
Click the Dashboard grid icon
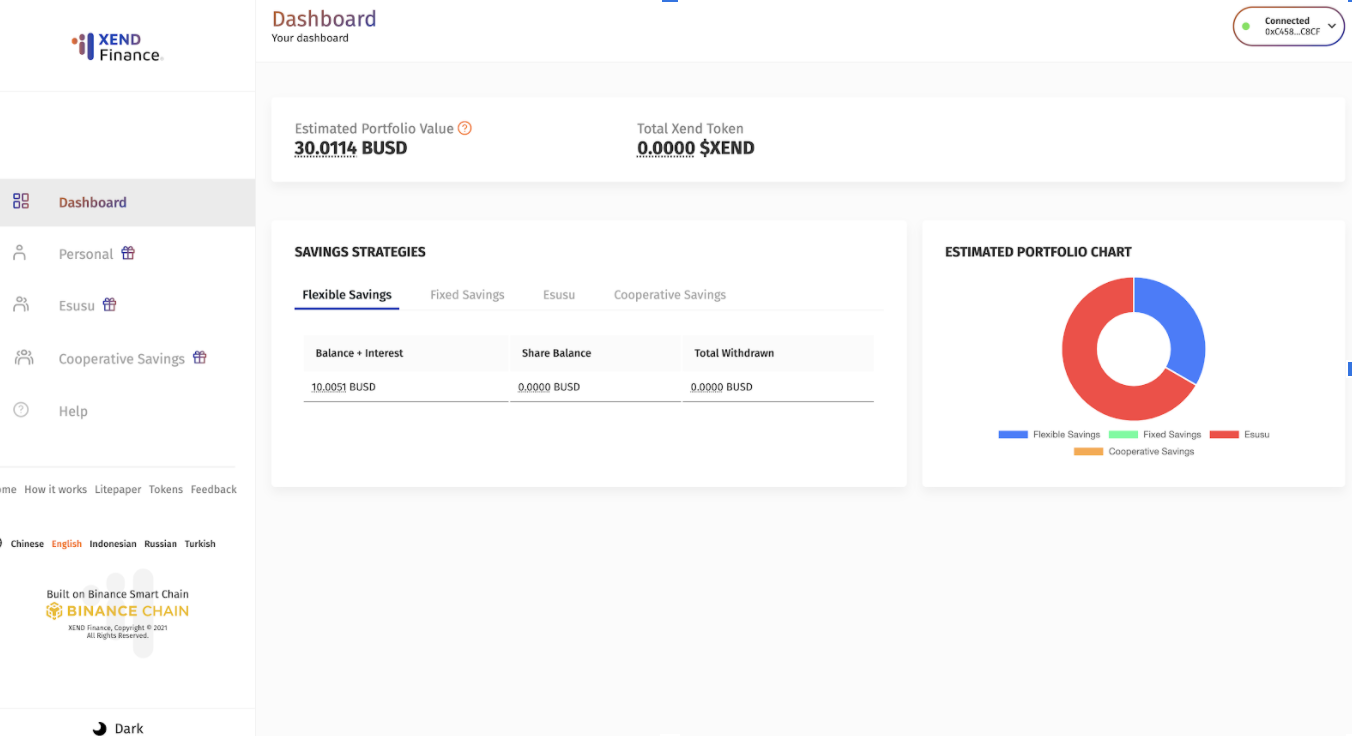coord(21,202)
